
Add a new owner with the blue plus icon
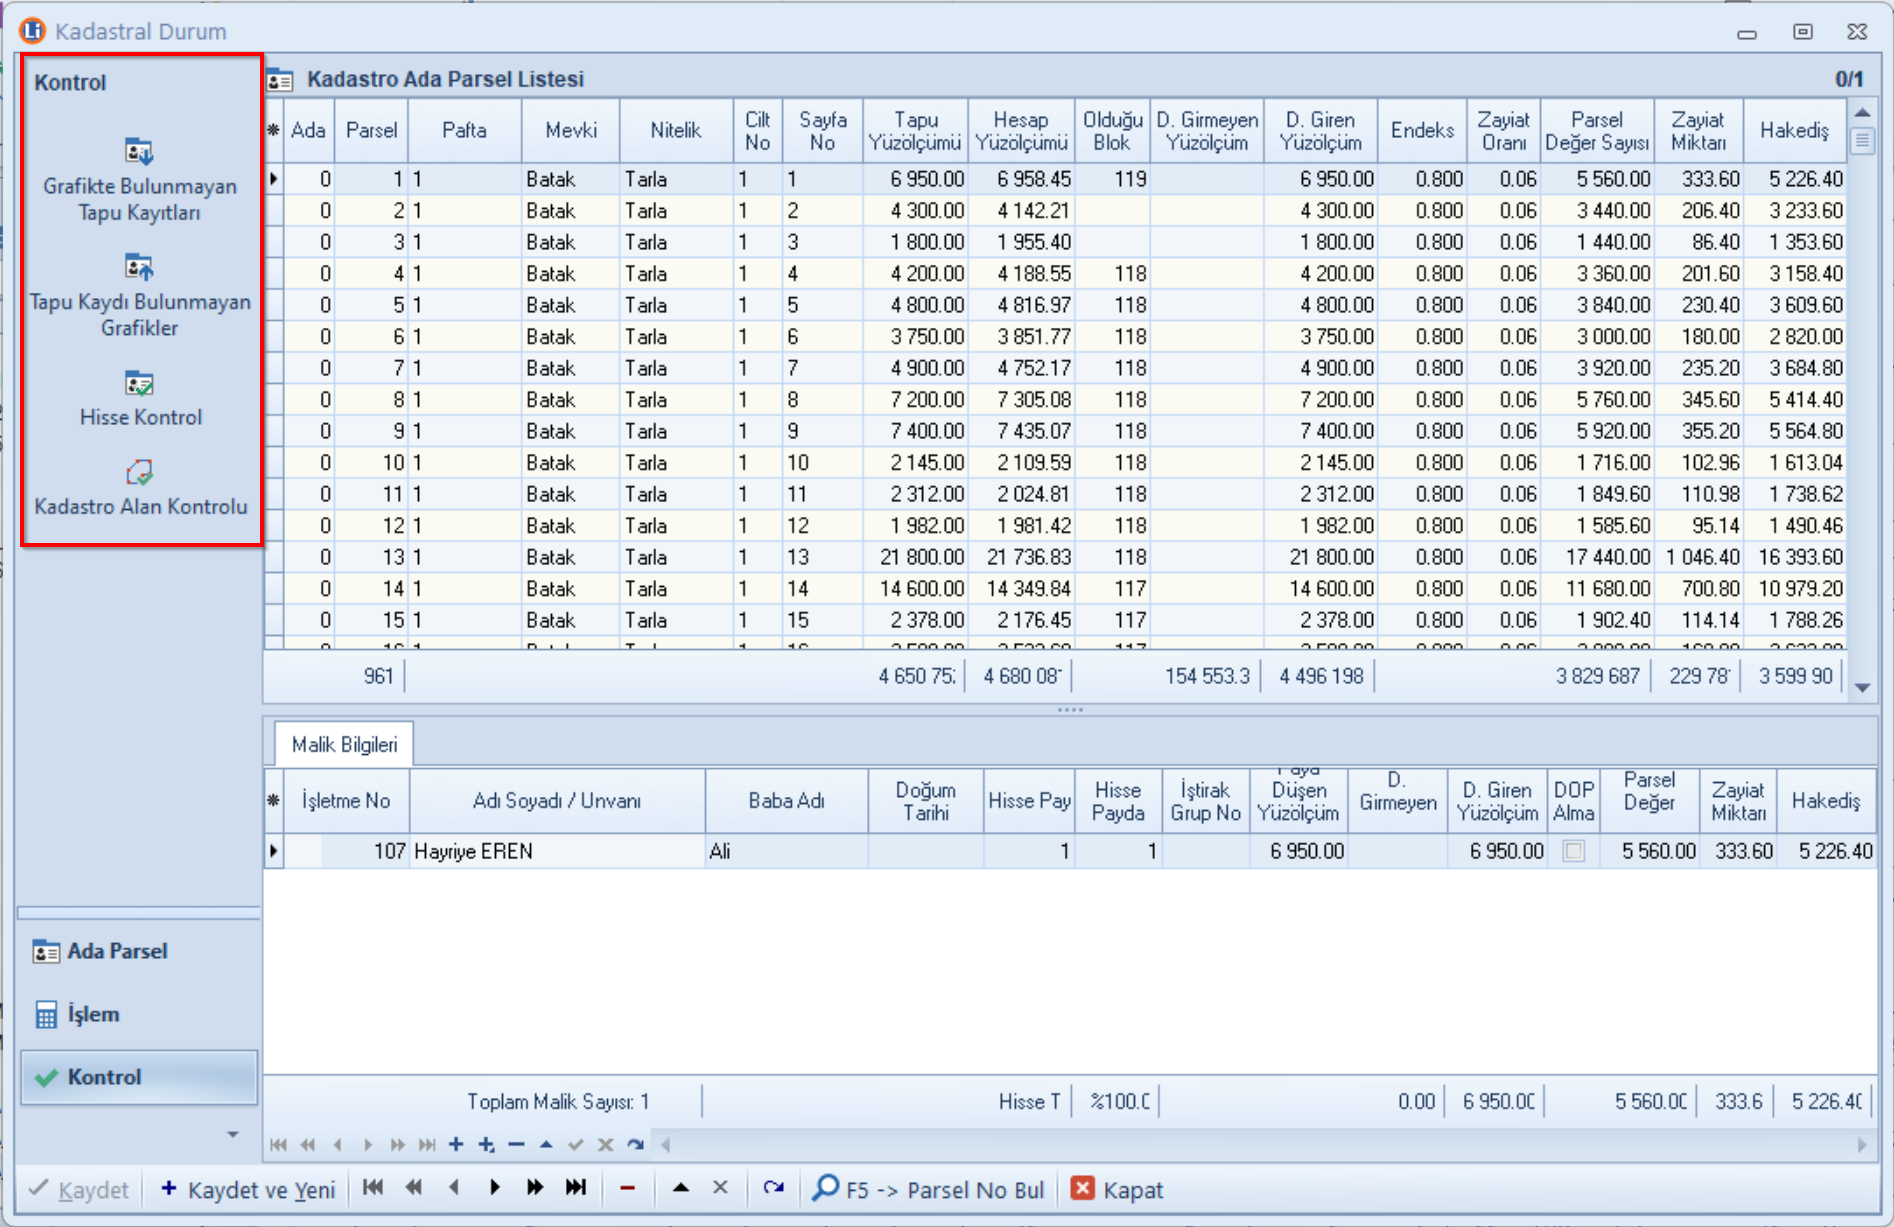tap(456, 1145)
